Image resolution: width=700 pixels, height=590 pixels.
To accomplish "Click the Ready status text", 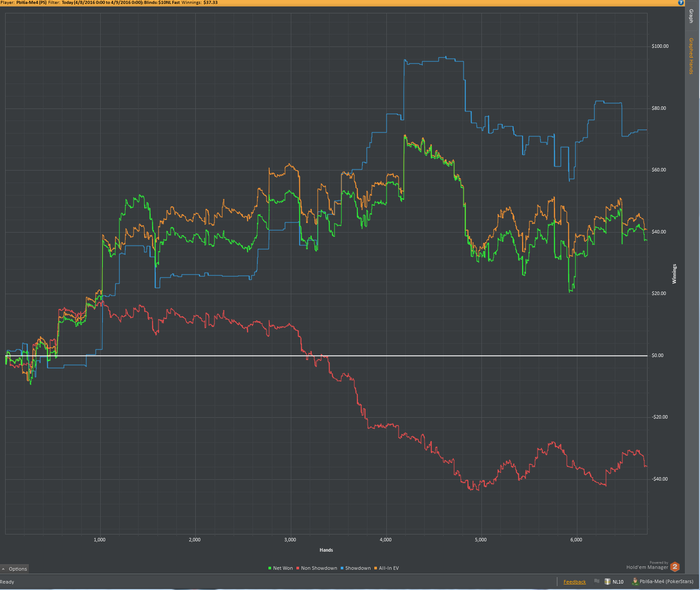I will tap(7, 582).
